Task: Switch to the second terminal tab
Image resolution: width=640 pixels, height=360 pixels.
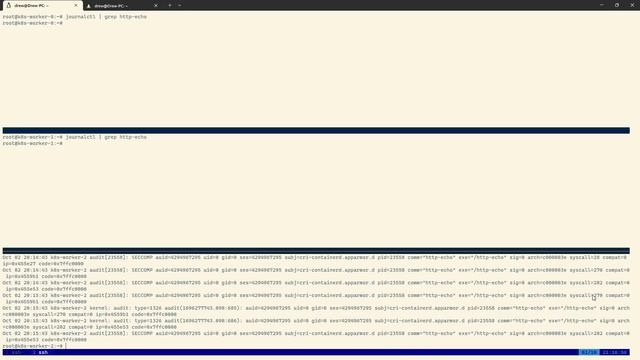Action: (x=121, y=6)
